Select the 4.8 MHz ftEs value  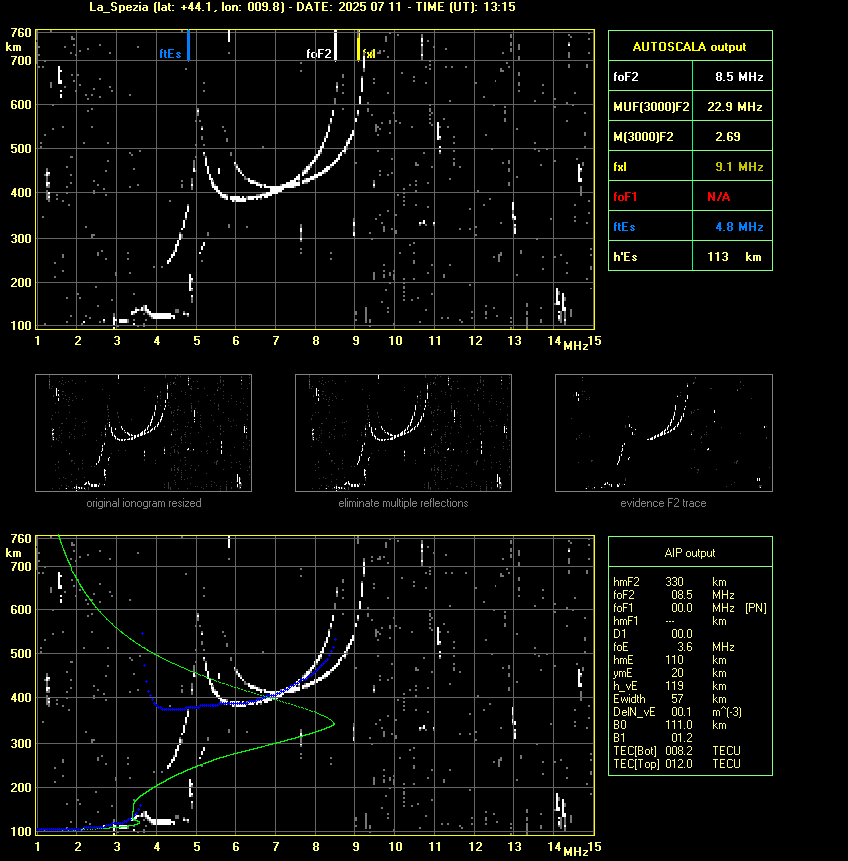click(739, 227)
